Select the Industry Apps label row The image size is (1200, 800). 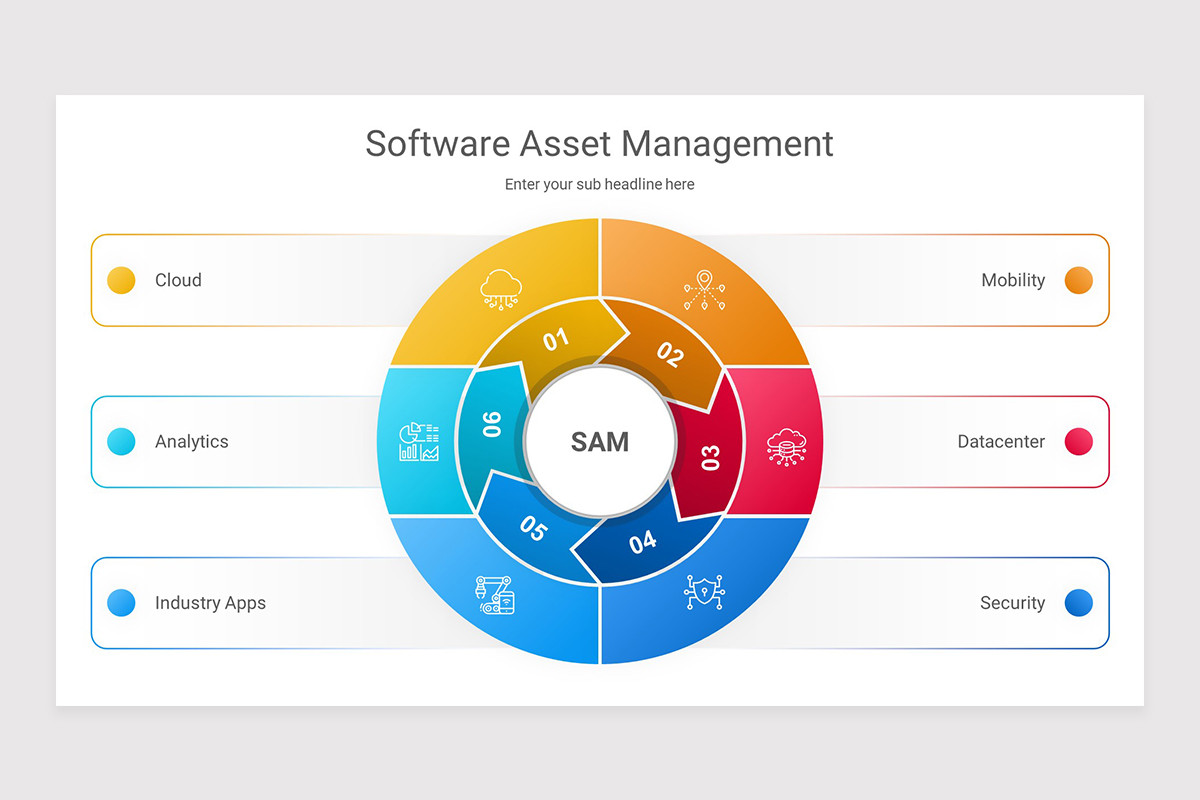tap(210, 603)
